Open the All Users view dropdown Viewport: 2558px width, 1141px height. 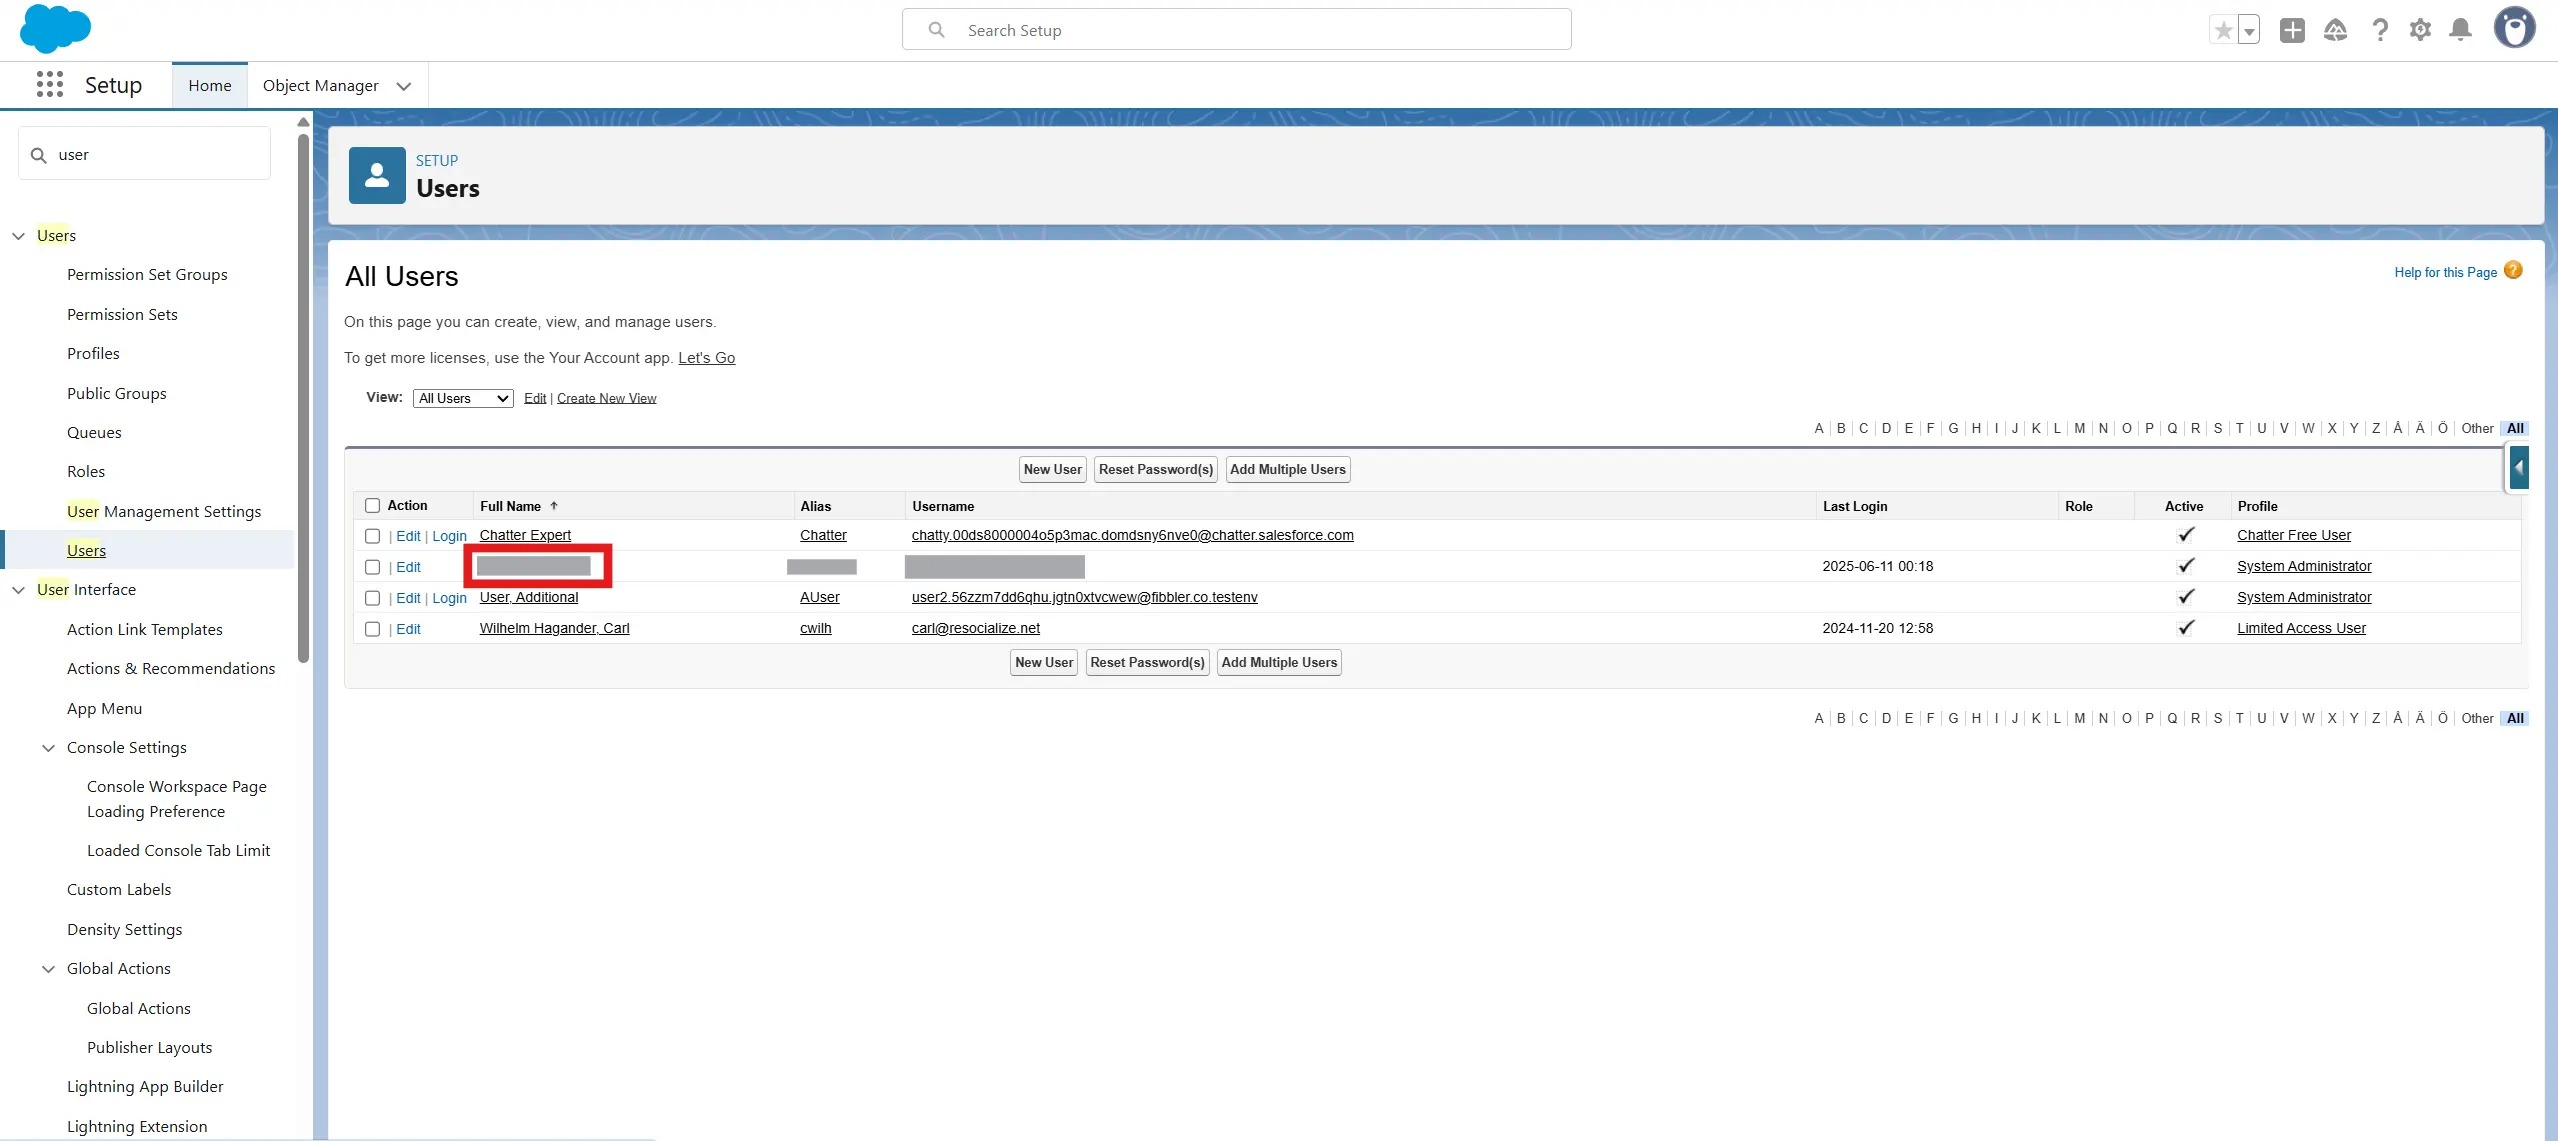463,398
